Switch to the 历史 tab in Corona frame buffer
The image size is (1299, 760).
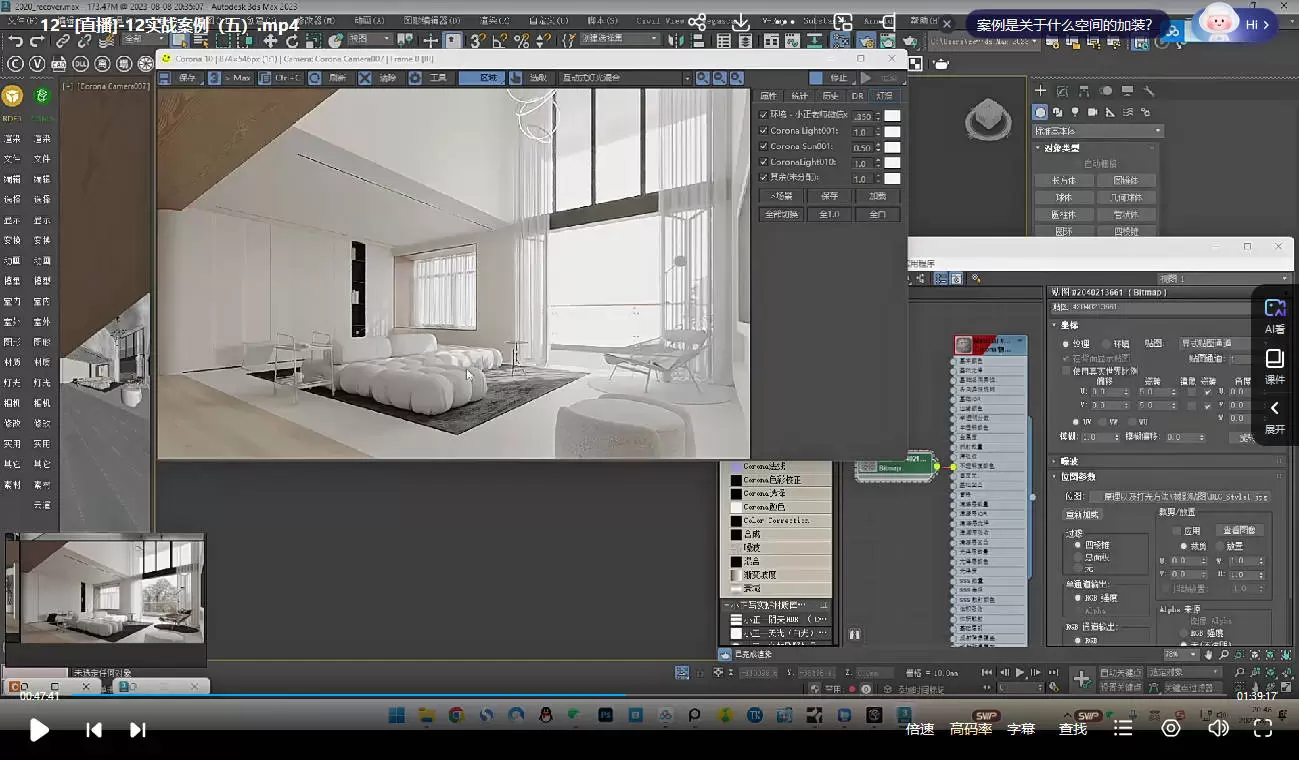(x=829, y=96)
